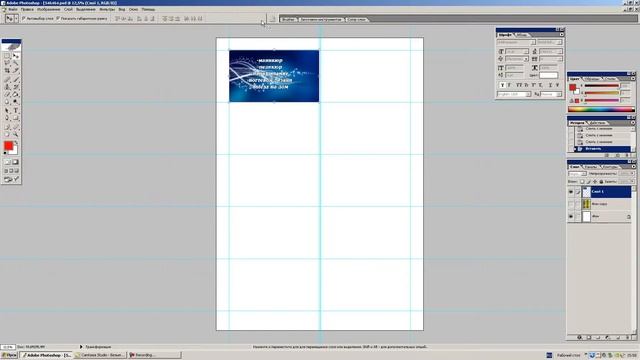
Task: Click the zoom percentage field in status bar
Action: point(8,347)
